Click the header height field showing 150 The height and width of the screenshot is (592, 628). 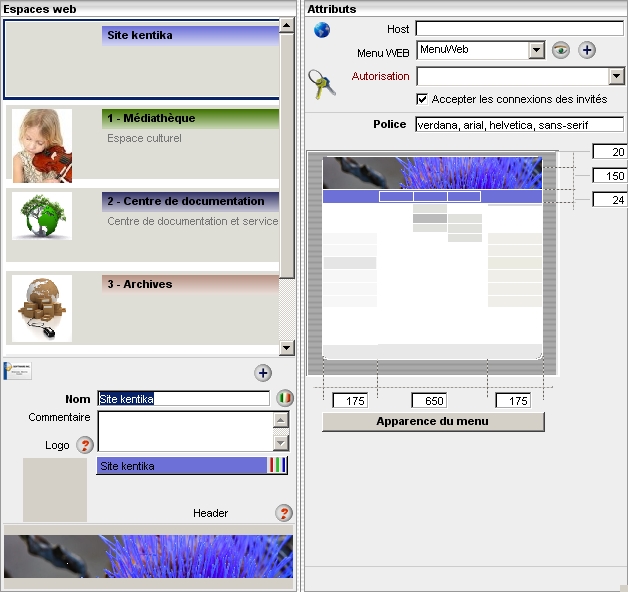point(610,176)
